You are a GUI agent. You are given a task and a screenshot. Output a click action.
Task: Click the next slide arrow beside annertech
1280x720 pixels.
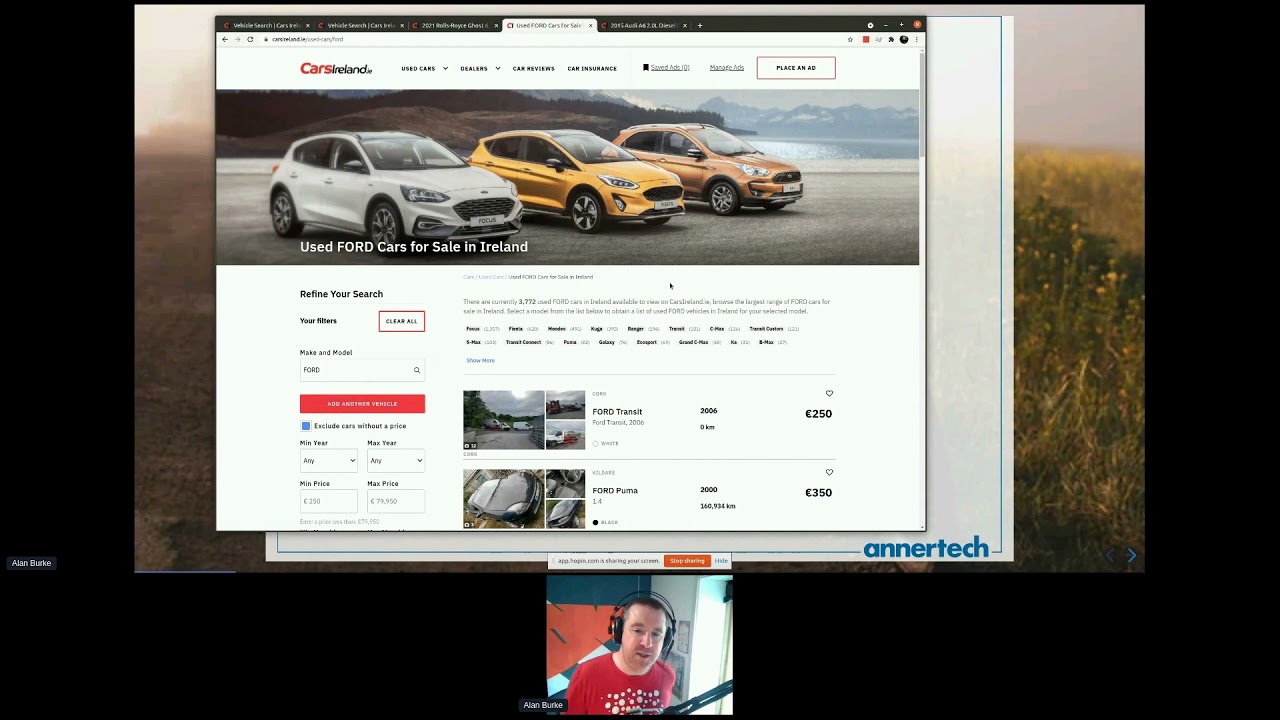[x=1131, y=555]
